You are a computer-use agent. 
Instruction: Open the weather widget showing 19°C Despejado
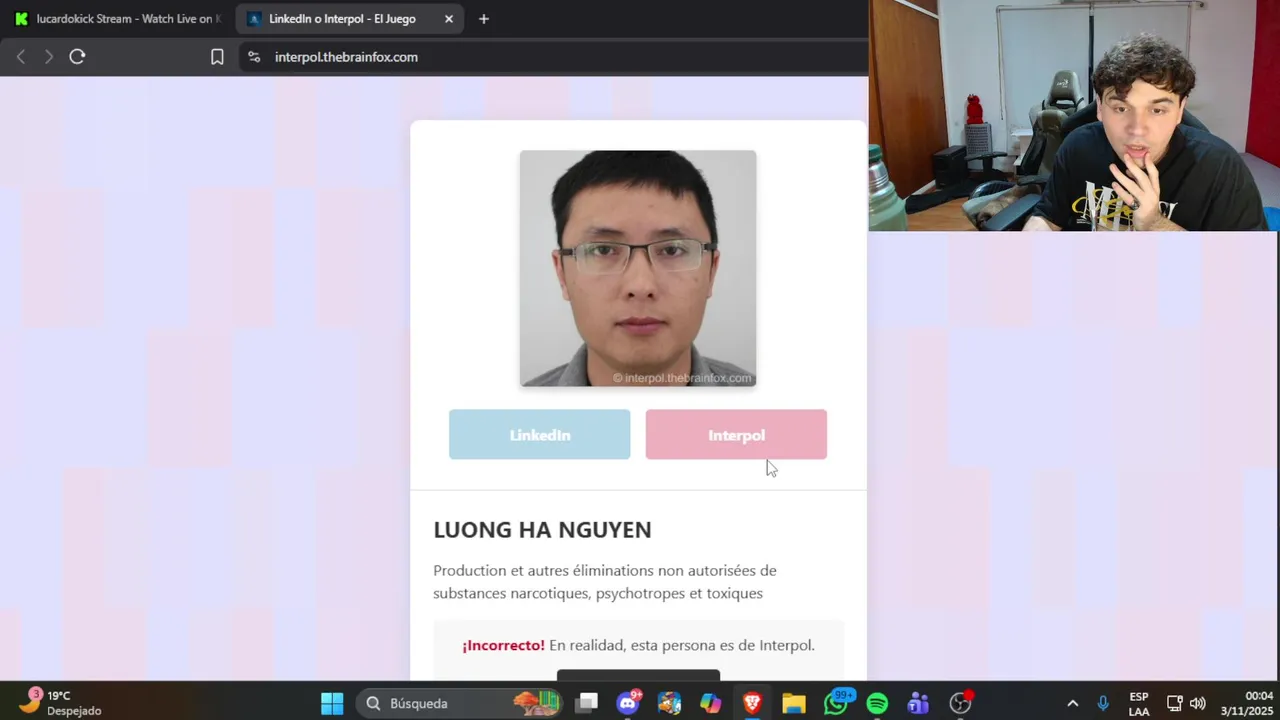click(60, 703)
